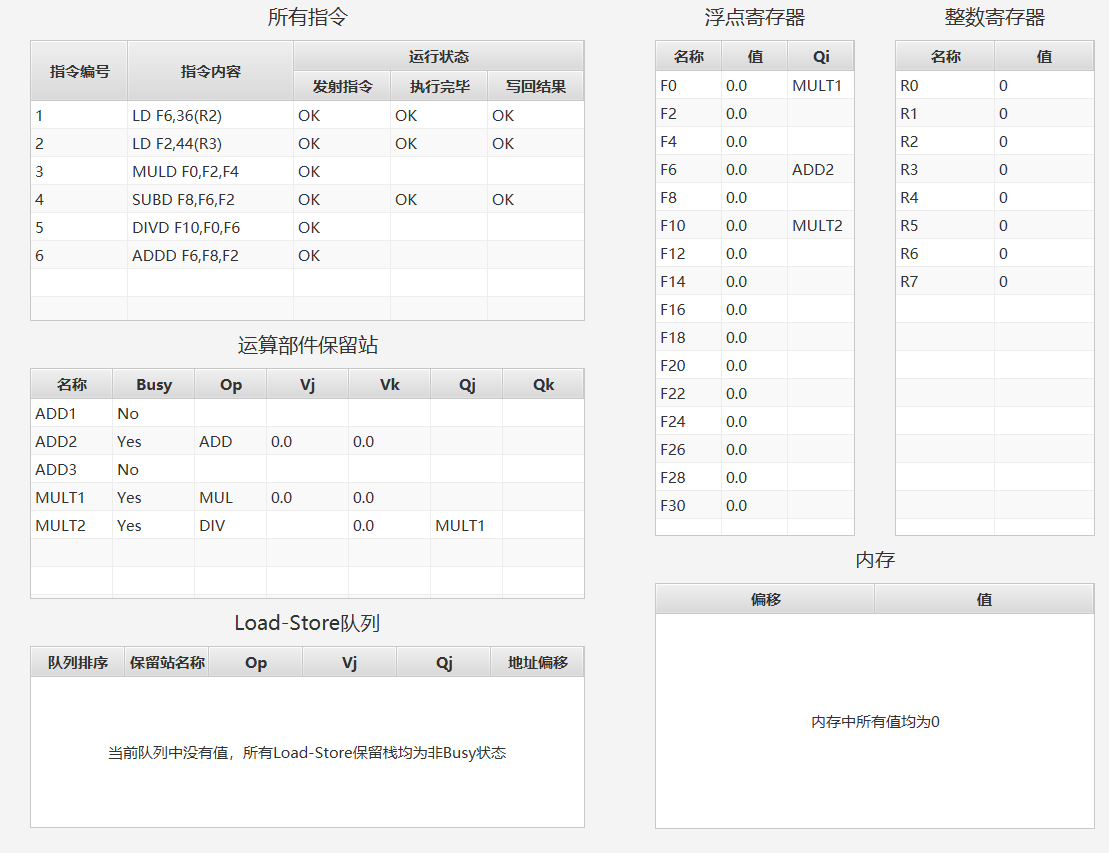Viewport: 1109px width, 853px height.
Task: Select instruction row LD F6,36(R2)
Action: [210, 115]
